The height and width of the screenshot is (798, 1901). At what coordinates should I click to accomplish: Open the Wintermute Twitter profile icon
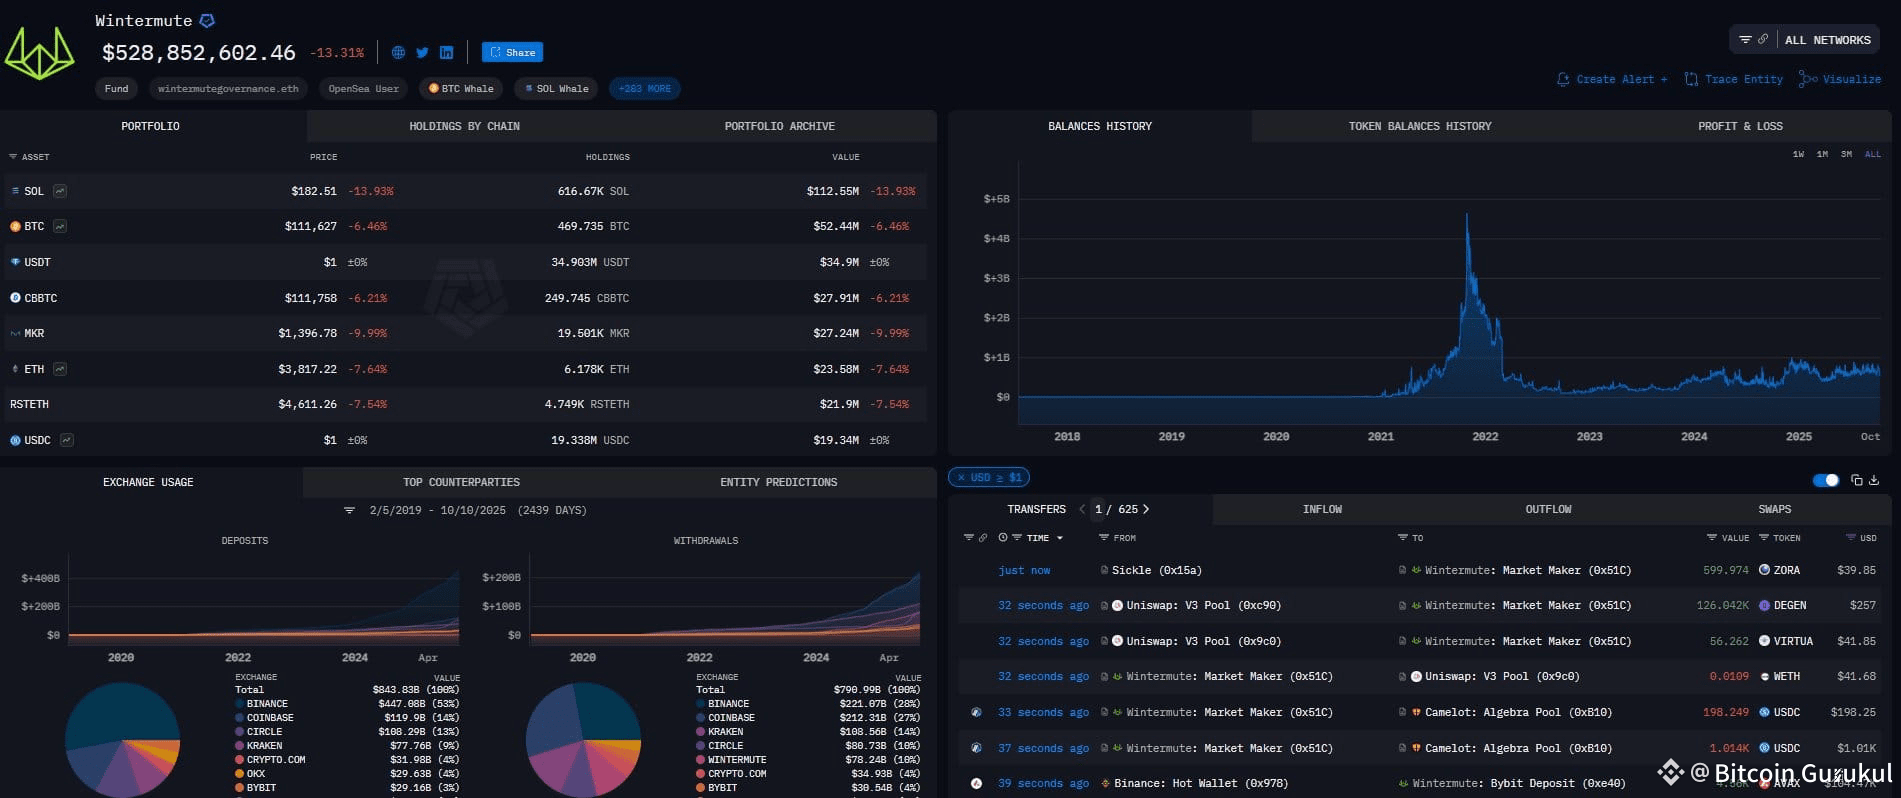[422, 52]
